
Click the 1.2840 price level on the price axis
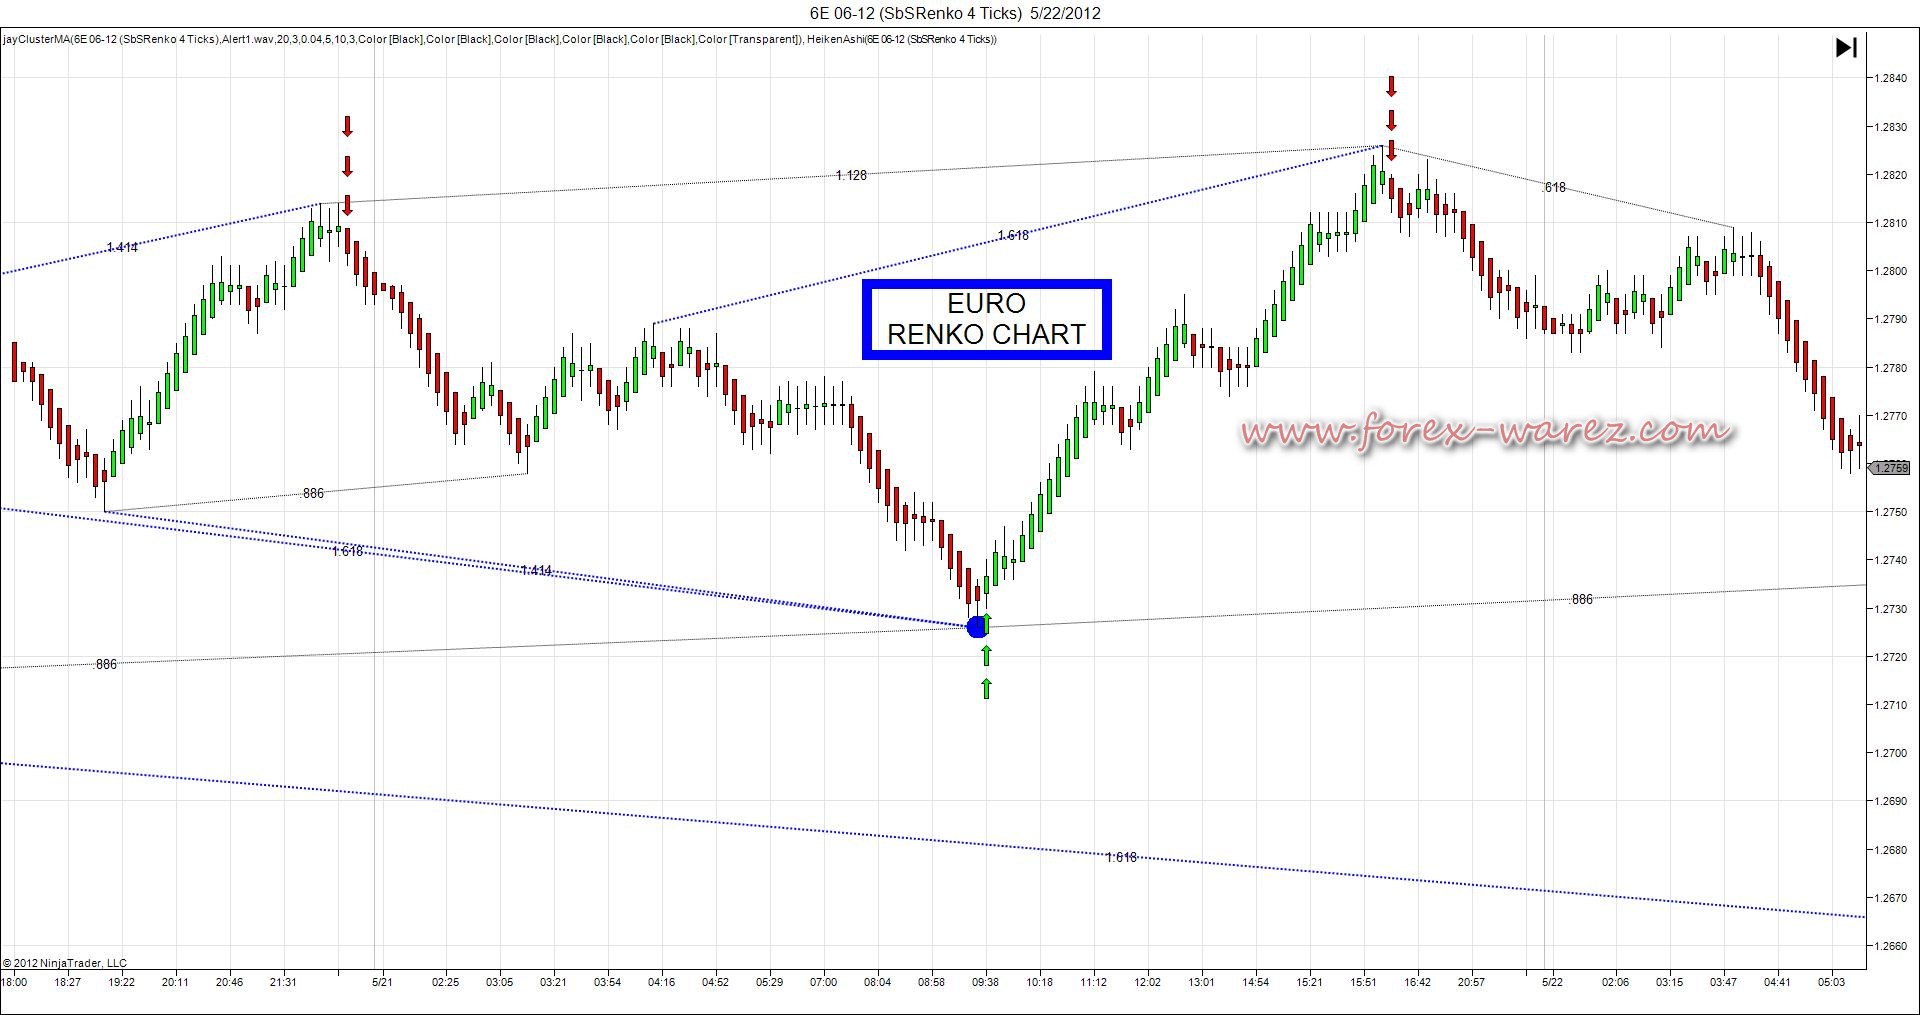click(x=1889, y=78)
